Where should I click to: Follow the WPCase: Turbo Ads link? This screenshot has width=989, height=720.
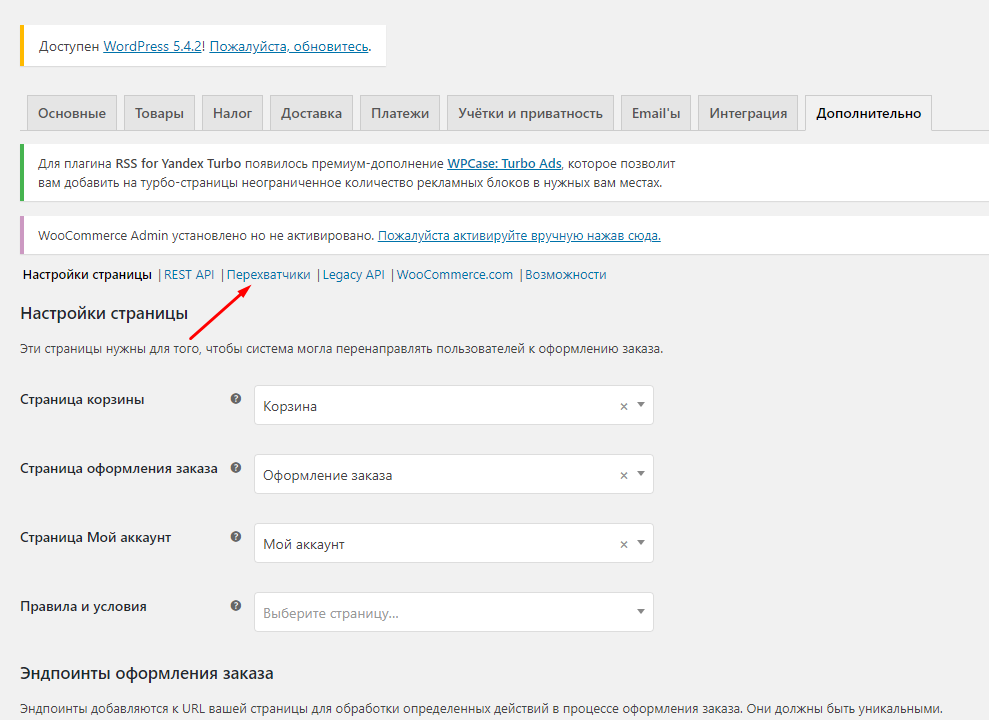pyautogui.click(x=504, y=163)
